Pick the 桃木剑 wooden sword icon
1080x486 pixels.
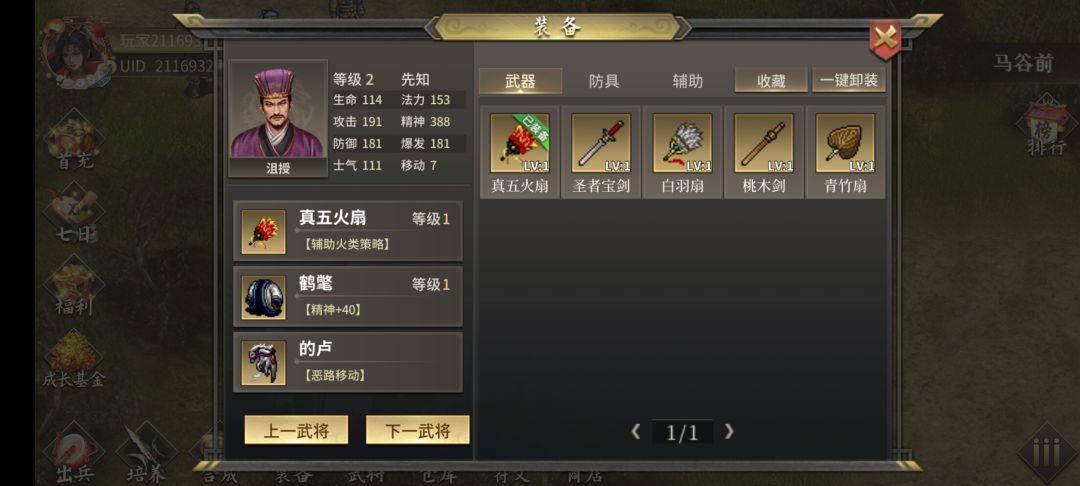coord(764,143)
